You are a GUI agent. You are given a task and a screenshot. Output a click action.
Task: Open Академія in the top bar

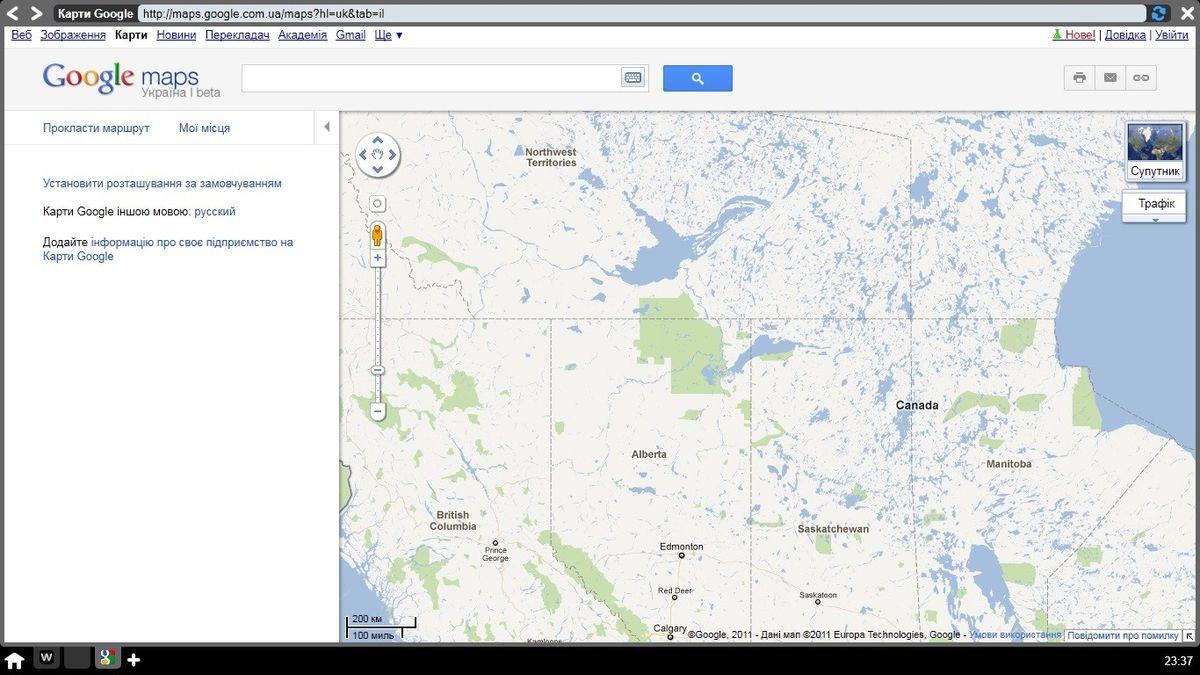[302, 35]
